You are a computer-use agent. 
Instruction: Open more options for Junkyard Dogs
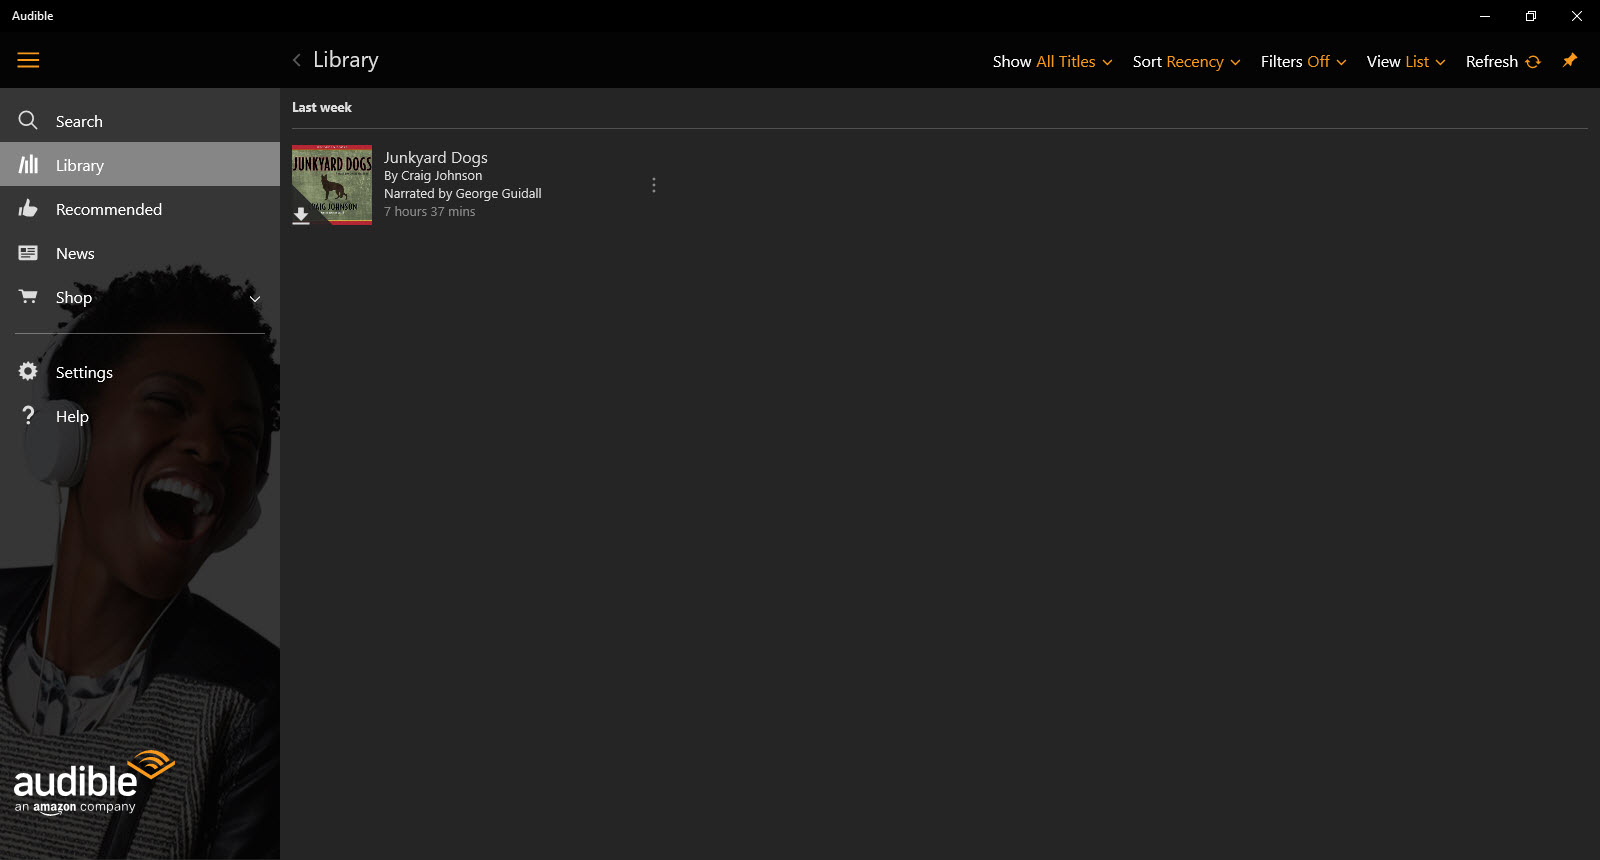(x=654, y=185)
